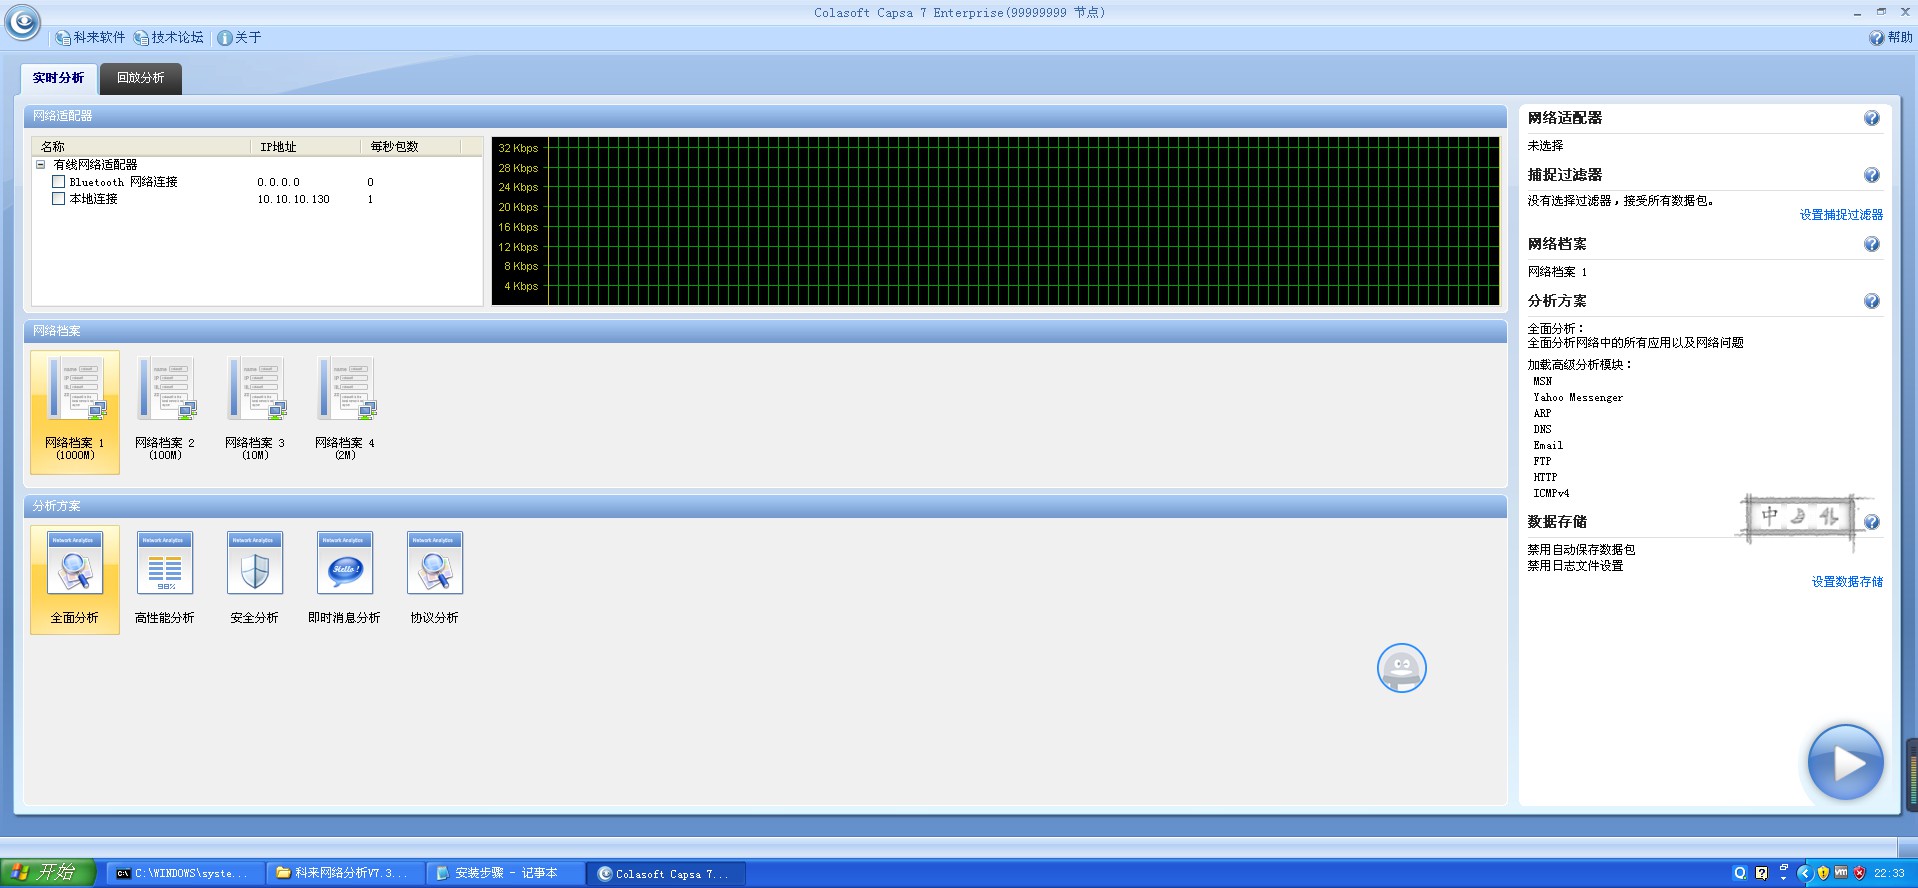Select the 全面分析 analysis scheme

(75, 579)
